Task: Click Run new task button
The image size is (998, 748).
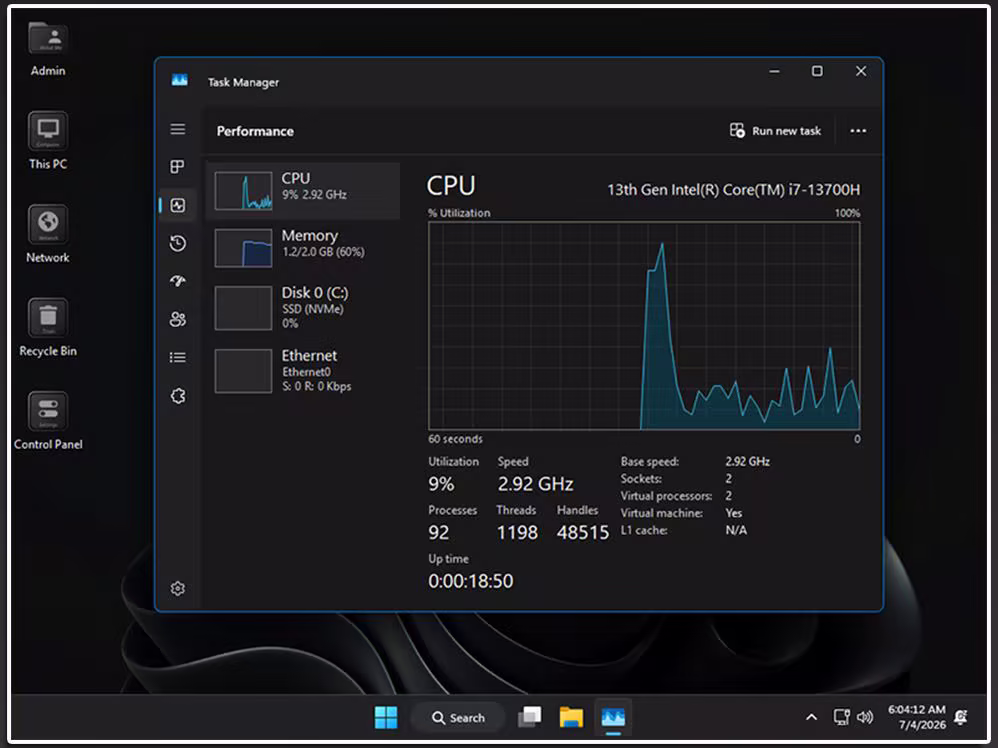Action: (x=775, y=131)
